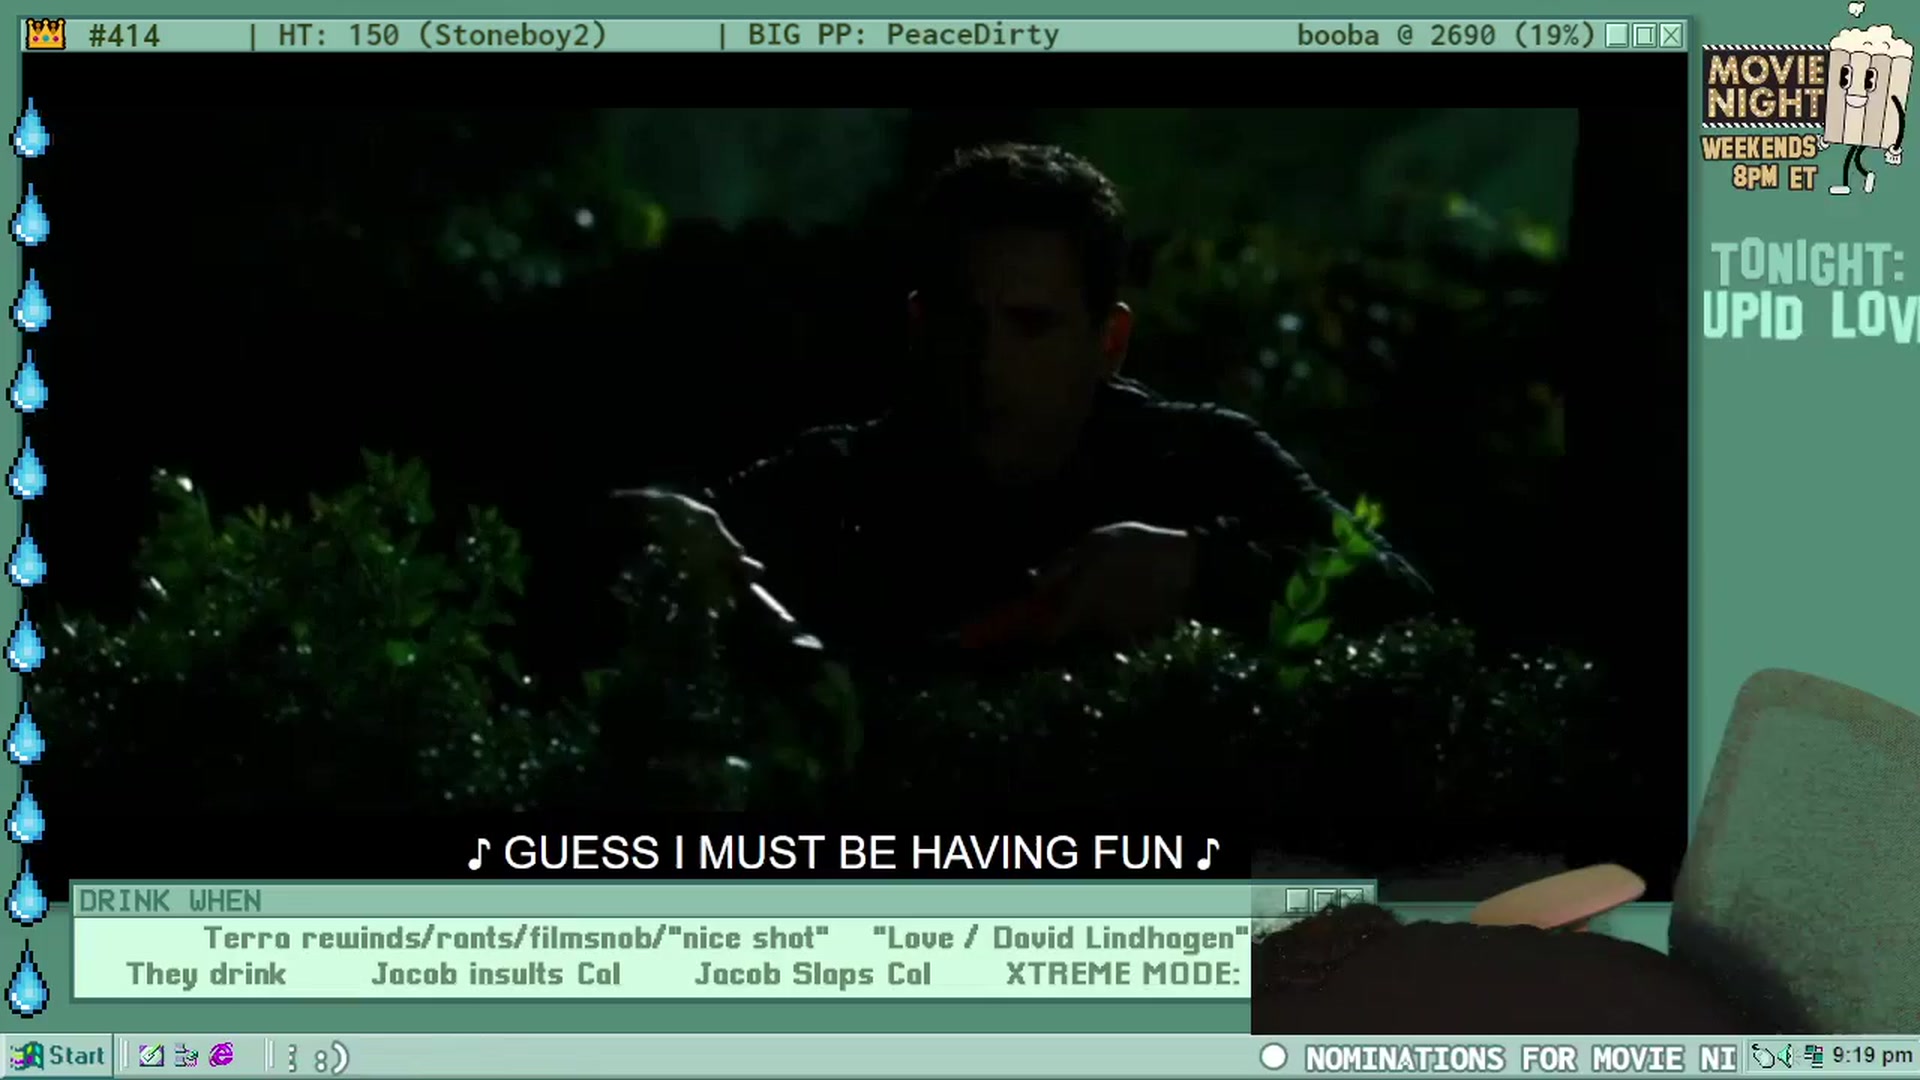Click the "NOMINATIONS FOR MOVIE NI" ticker text

click(1520, 1058)
